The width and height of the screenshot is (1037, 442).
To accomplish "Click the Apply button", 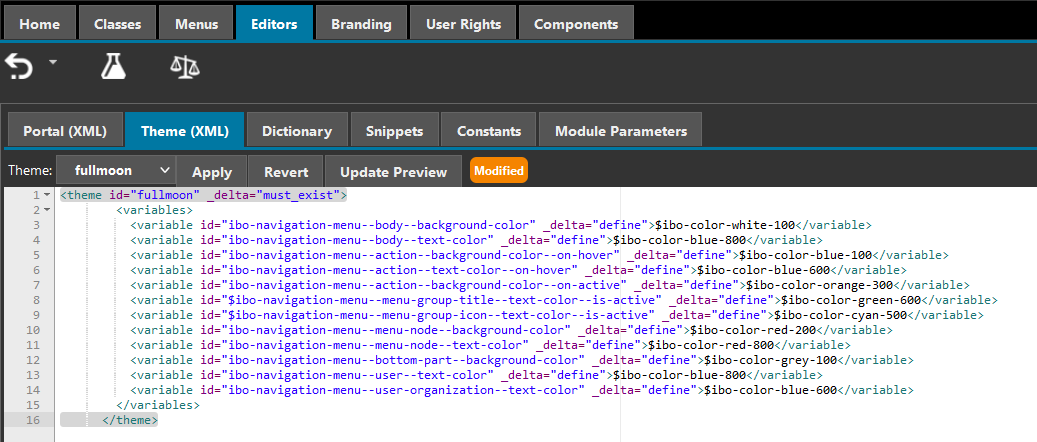I will [x=211, y=171].
